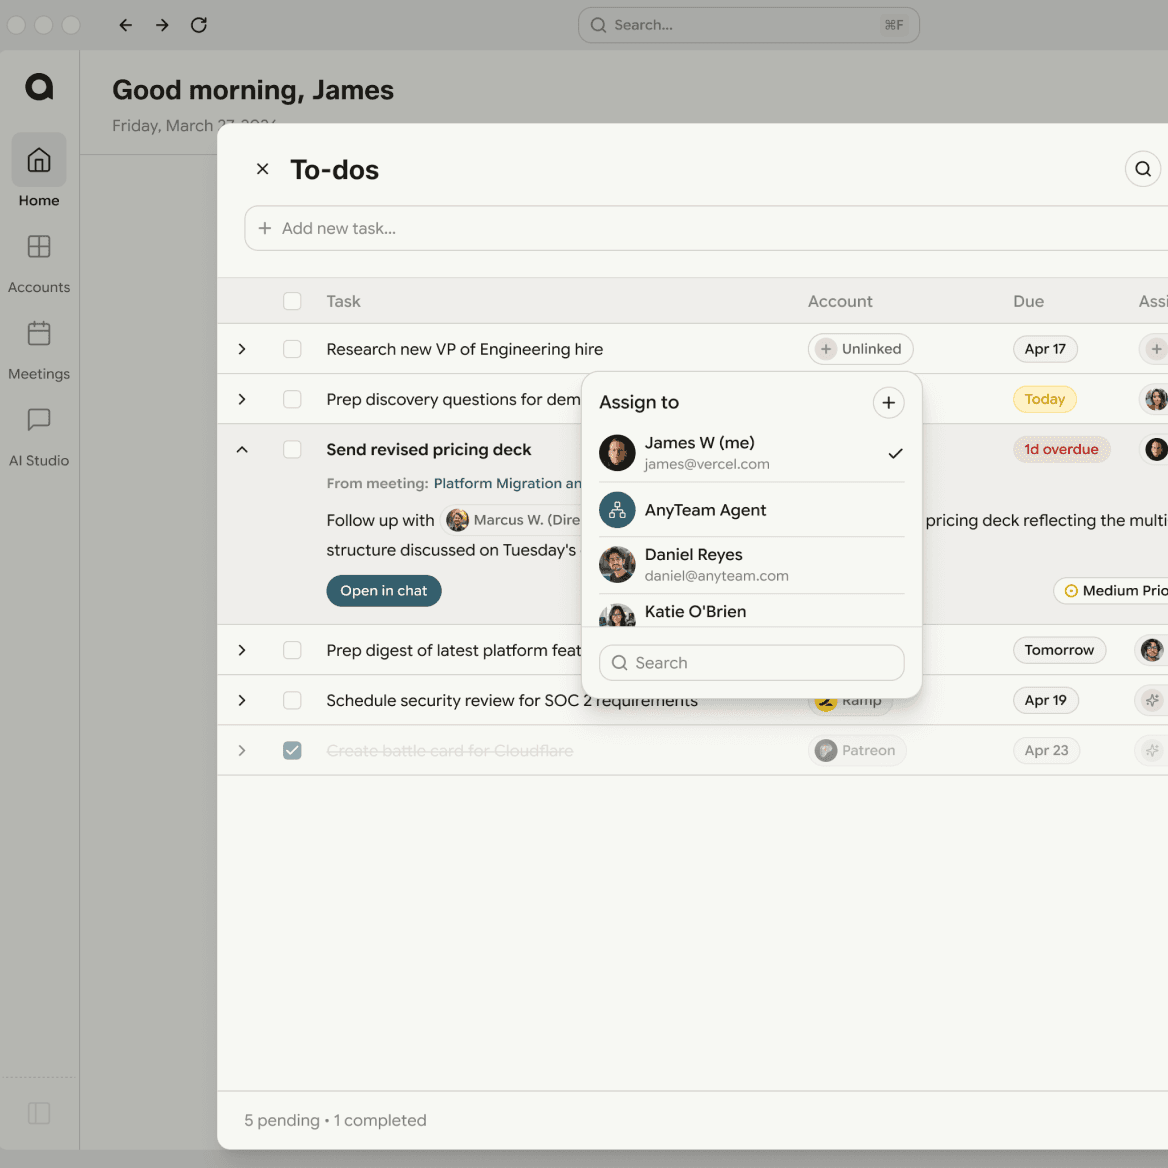Click the page reload icon
The image size is (1168, 1168).
pyautogui.click(x=198, y=24)
